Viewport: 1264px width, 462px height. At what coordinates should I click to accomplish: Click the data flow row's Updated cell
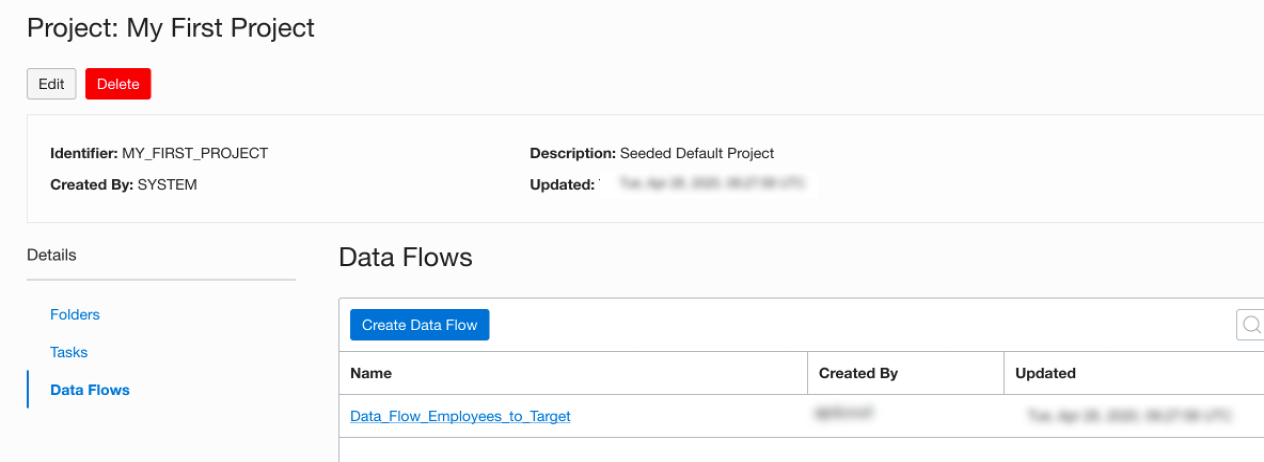pos(1128,414)
